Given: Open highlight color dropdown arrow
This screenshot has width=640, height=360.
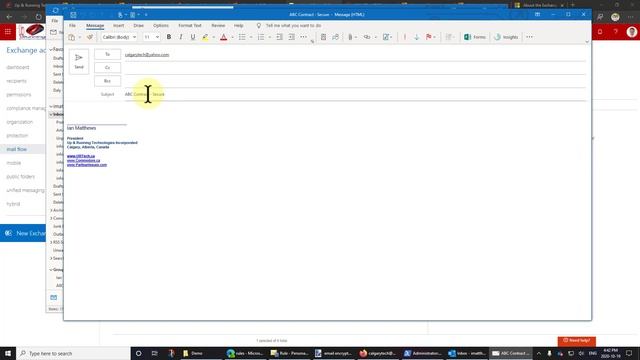Looking at the screenshot, I should pos(213,37).
